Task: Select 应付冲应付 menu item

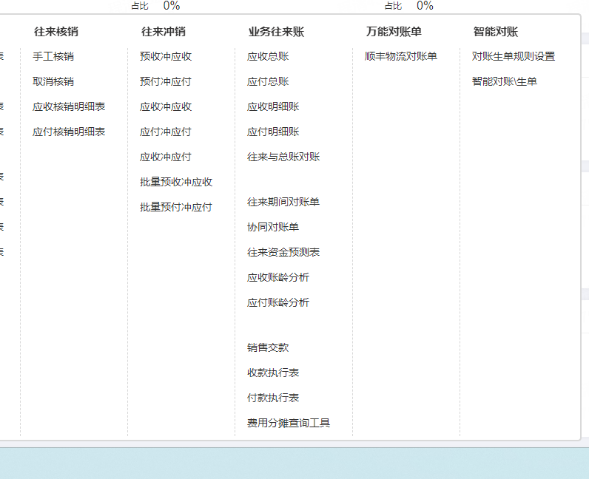Action: tap(166, 132)
